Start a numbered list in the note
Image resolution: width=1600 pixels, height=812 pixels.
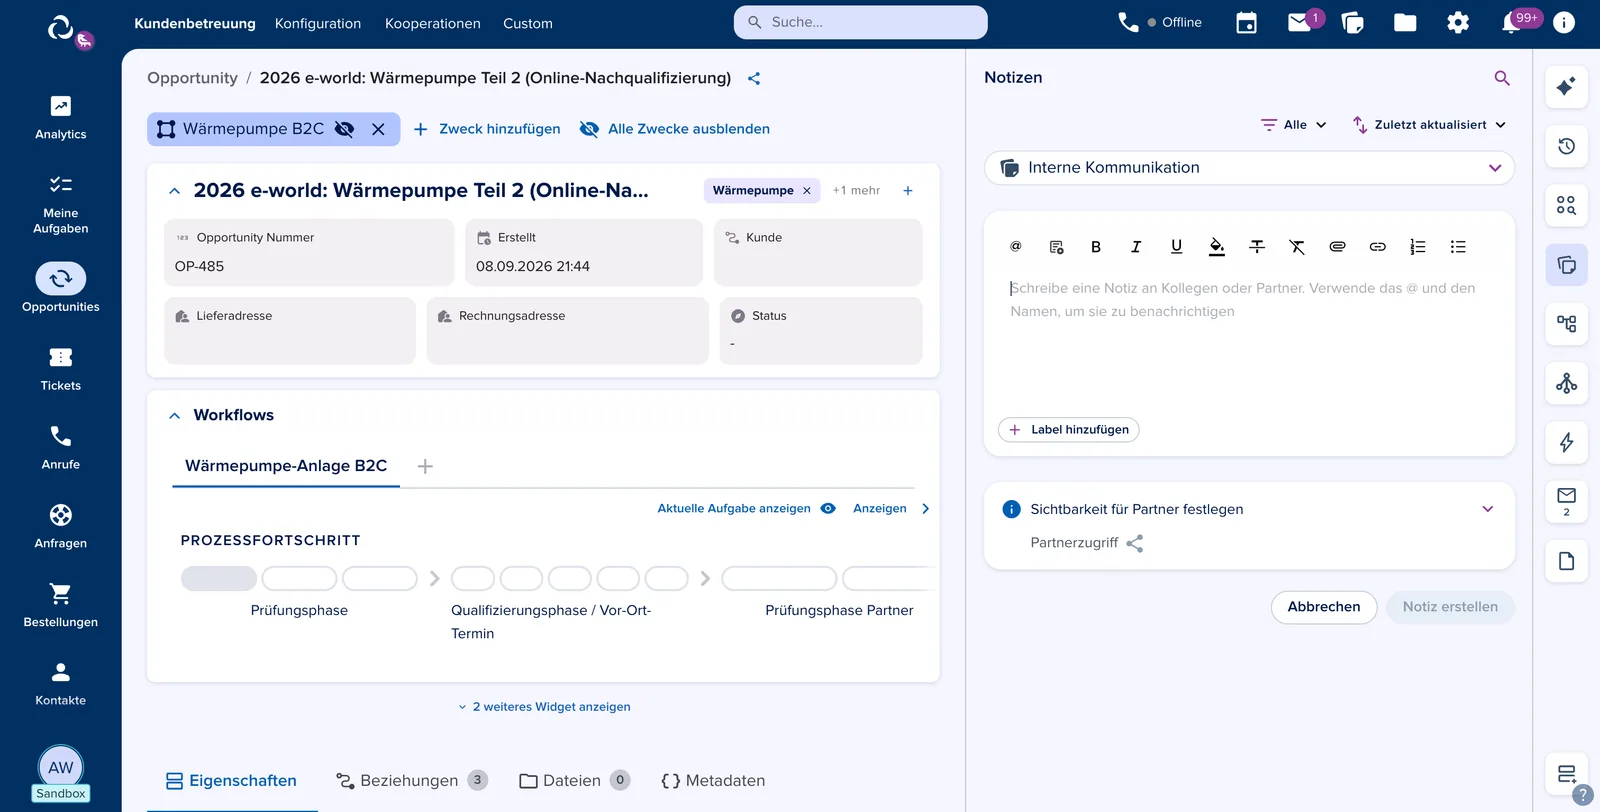tap(1418, 247)
